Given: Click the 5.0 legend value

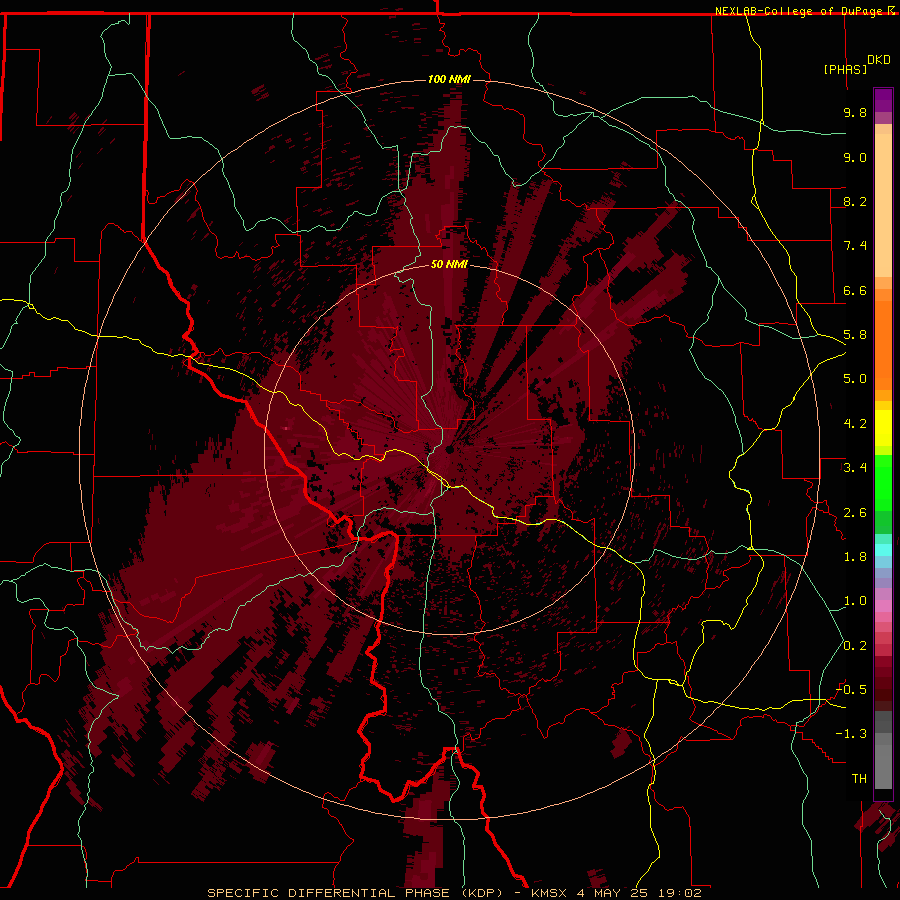Looking at the screenshot, I should 855,379.
